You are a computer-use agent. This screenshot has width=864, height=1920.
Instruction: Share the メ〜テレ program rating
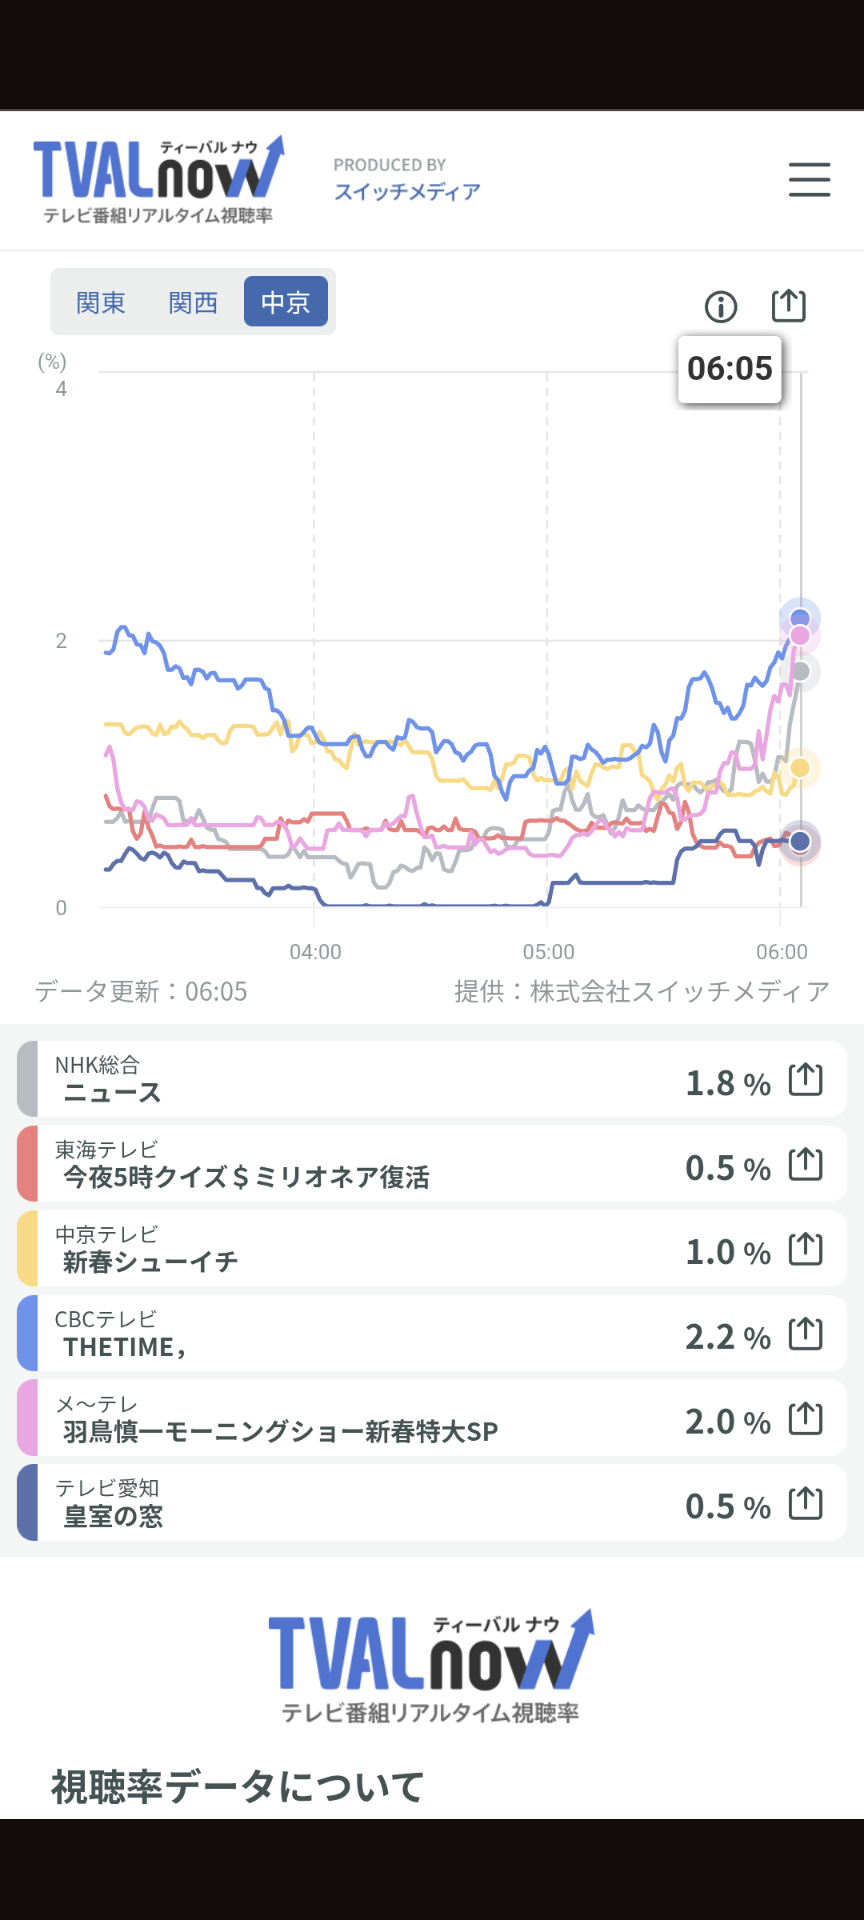click(805, 1419)
